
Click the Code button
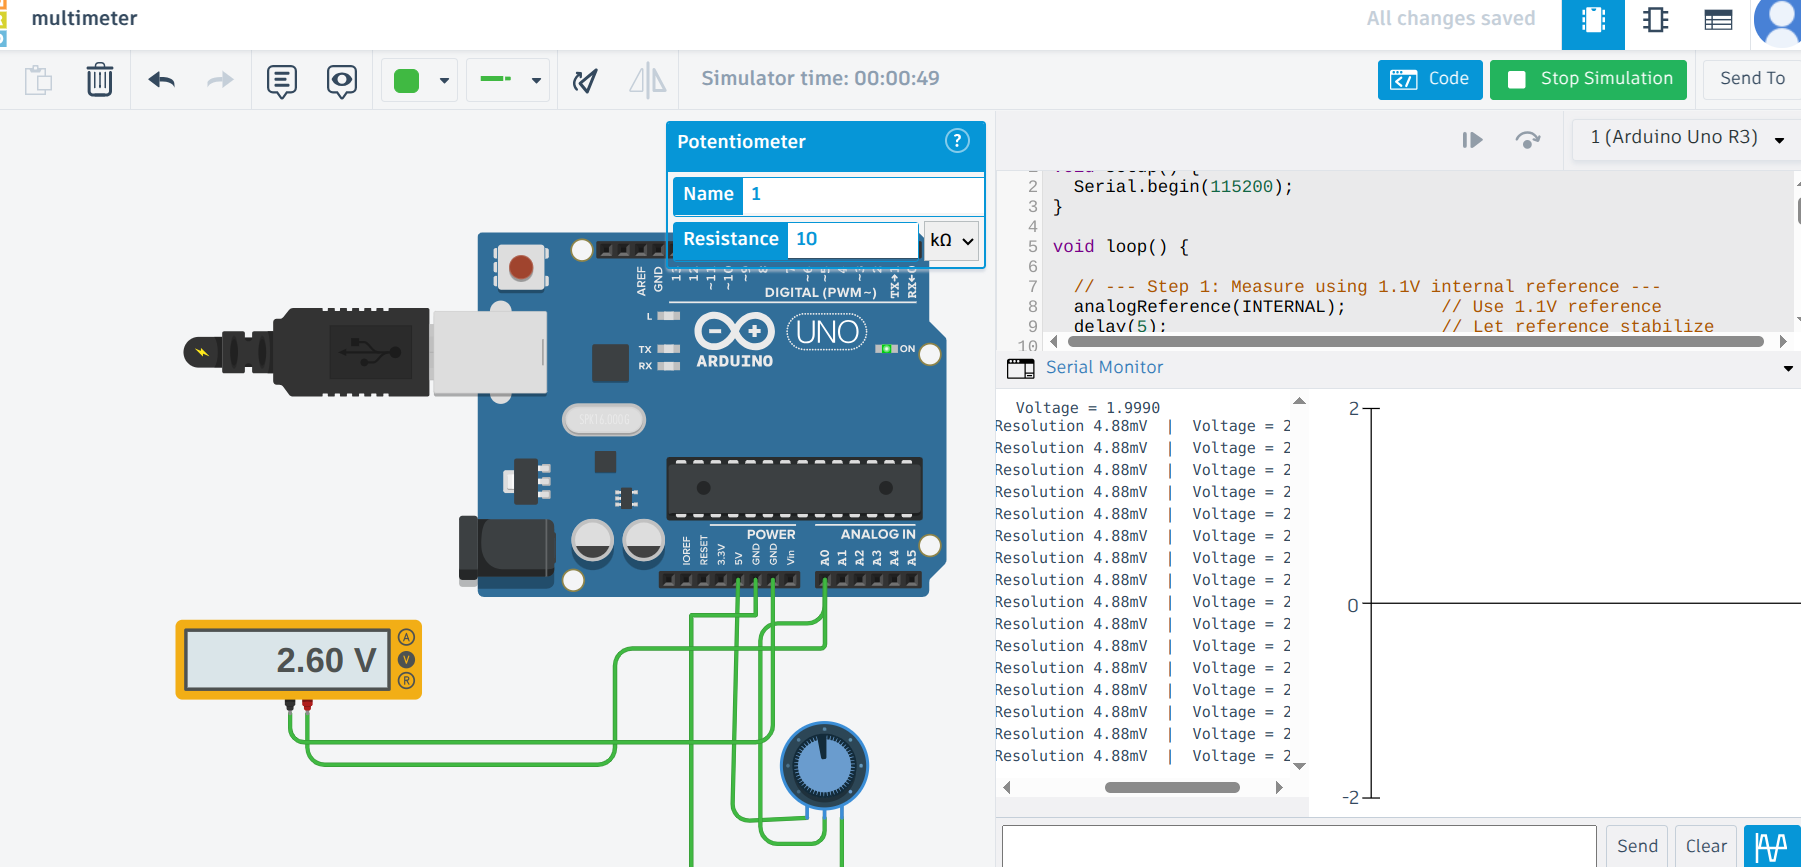(1430, 79)
